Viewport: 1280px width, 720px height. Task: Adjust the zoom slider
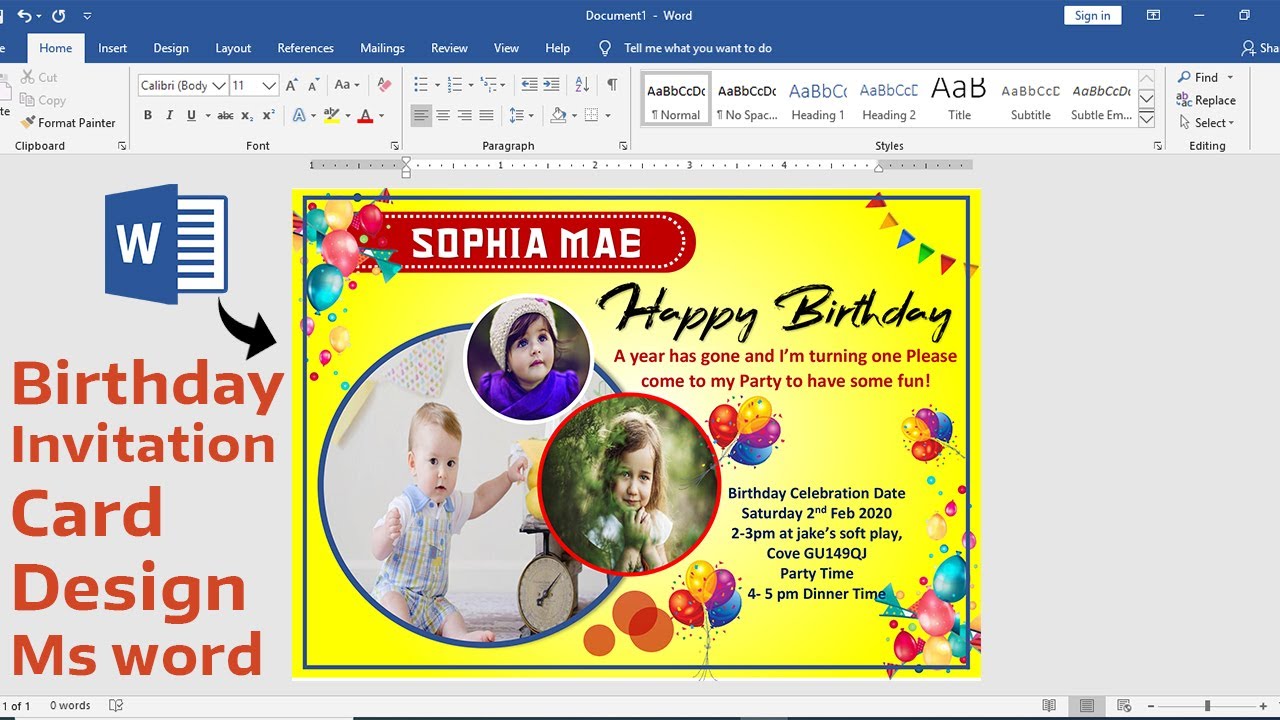click(x=1207, y=706)
